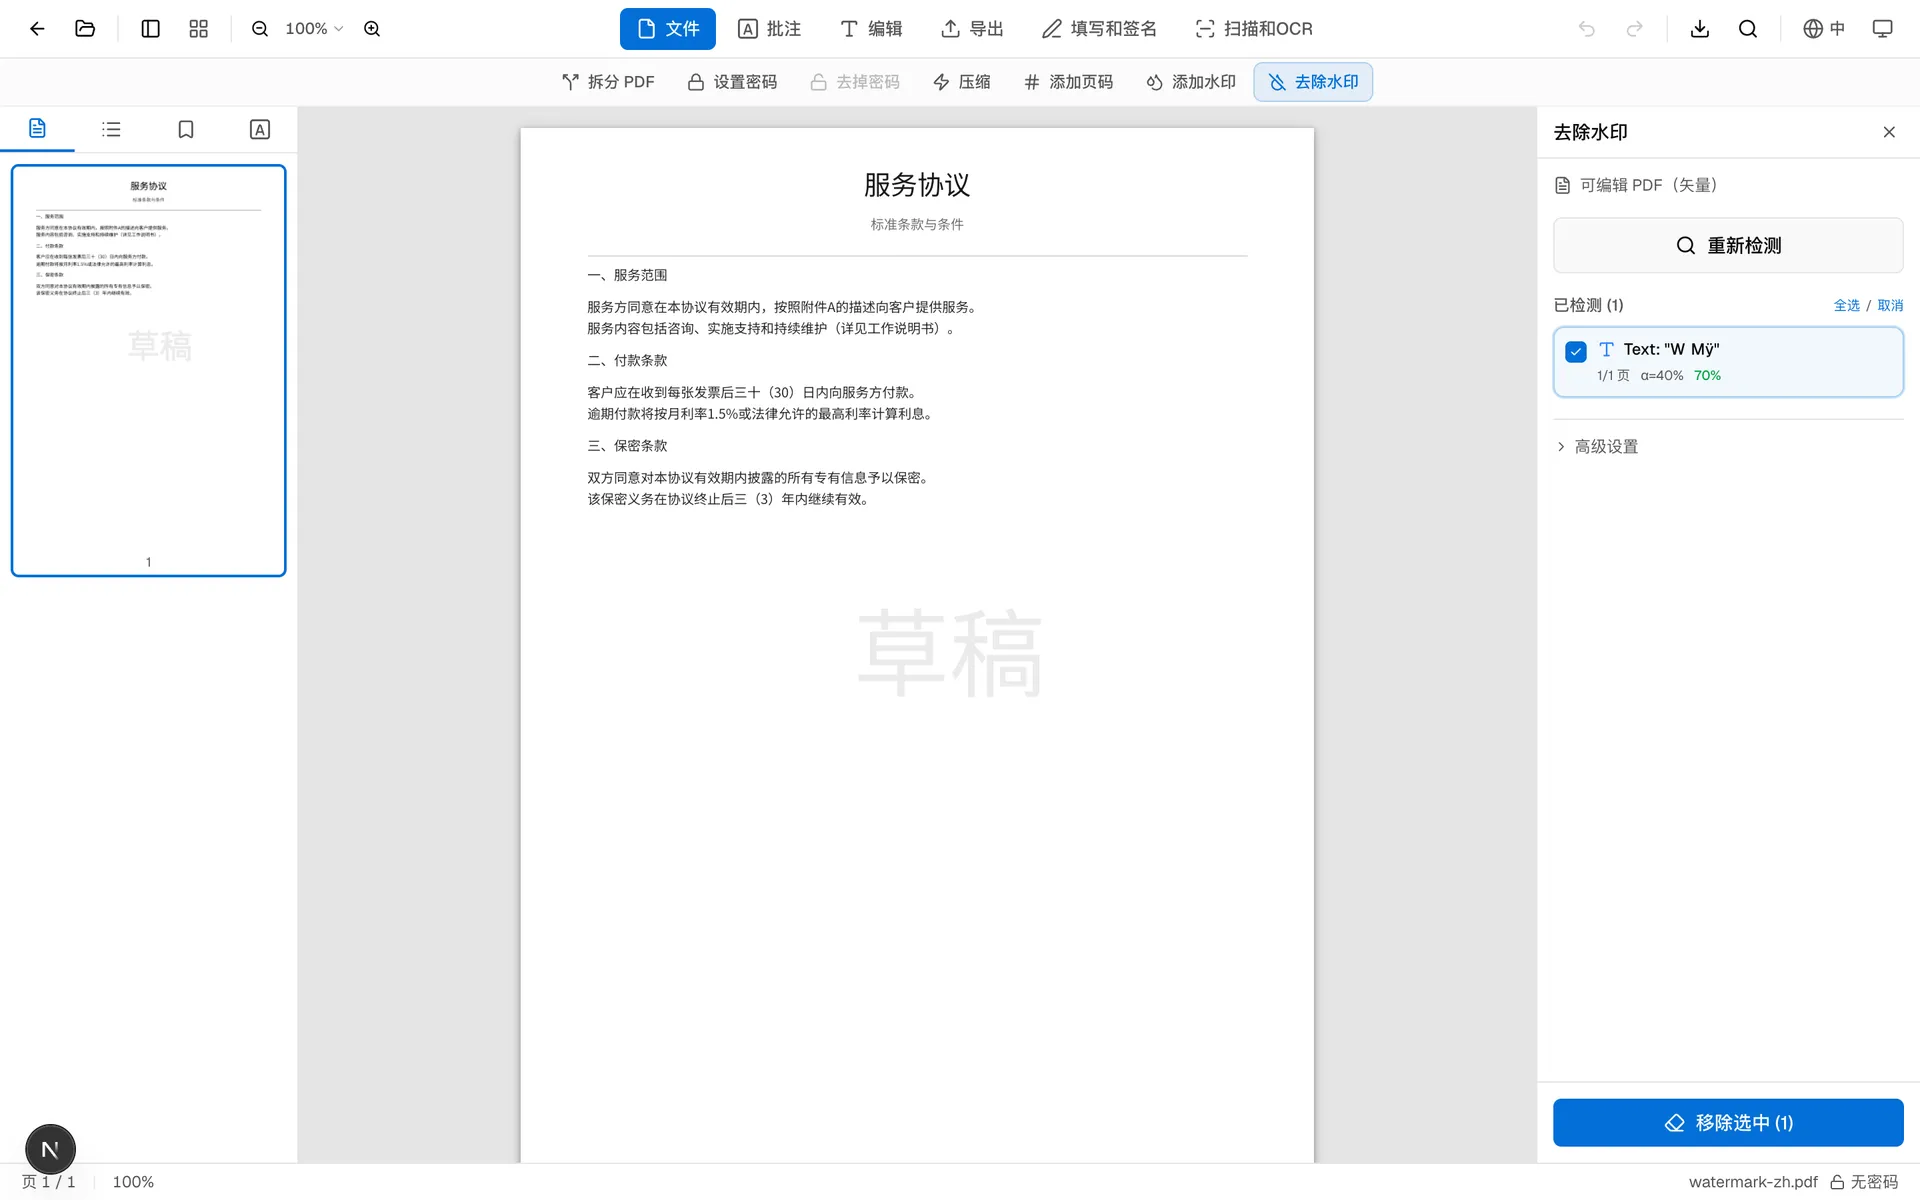Uncheck the Text "W Mÿ" watermark checkbox
1920x1200 pixels.
1576,351
